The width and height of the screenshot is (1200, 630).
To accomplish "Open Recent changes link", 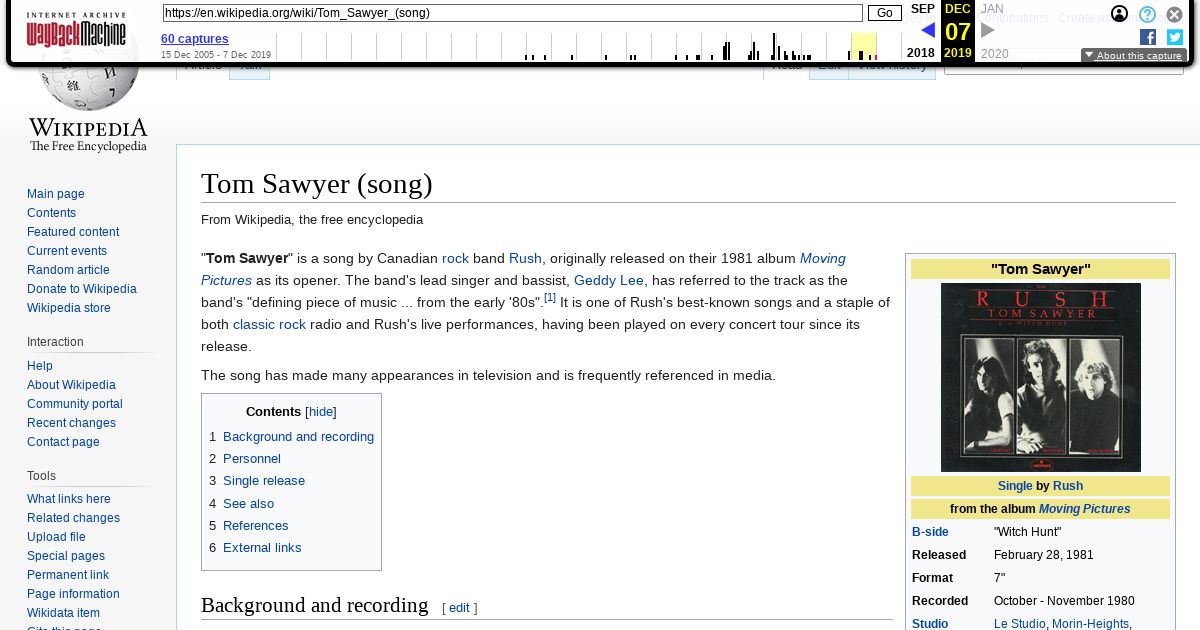I will point(71,423).
